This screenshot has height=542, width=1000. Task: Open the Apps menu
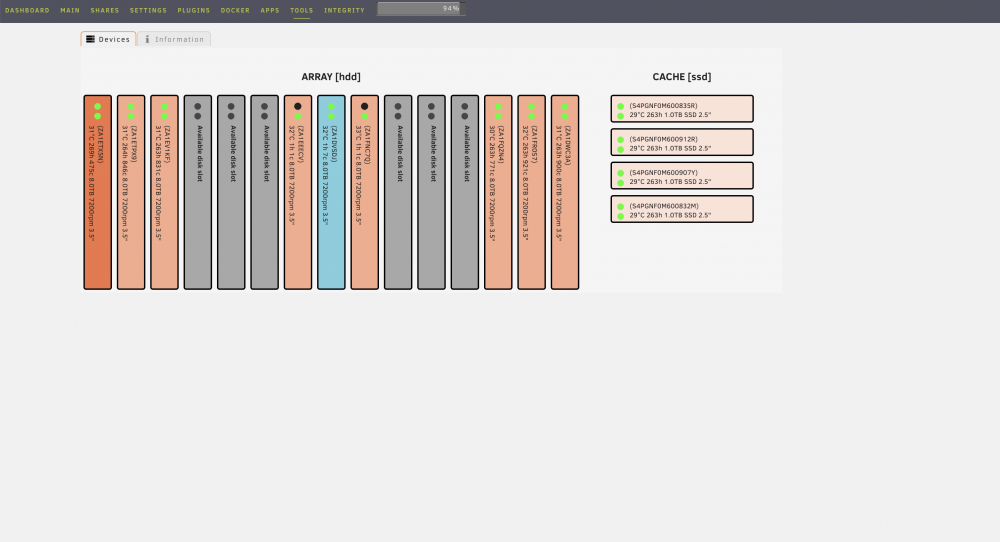click(270, 10)
